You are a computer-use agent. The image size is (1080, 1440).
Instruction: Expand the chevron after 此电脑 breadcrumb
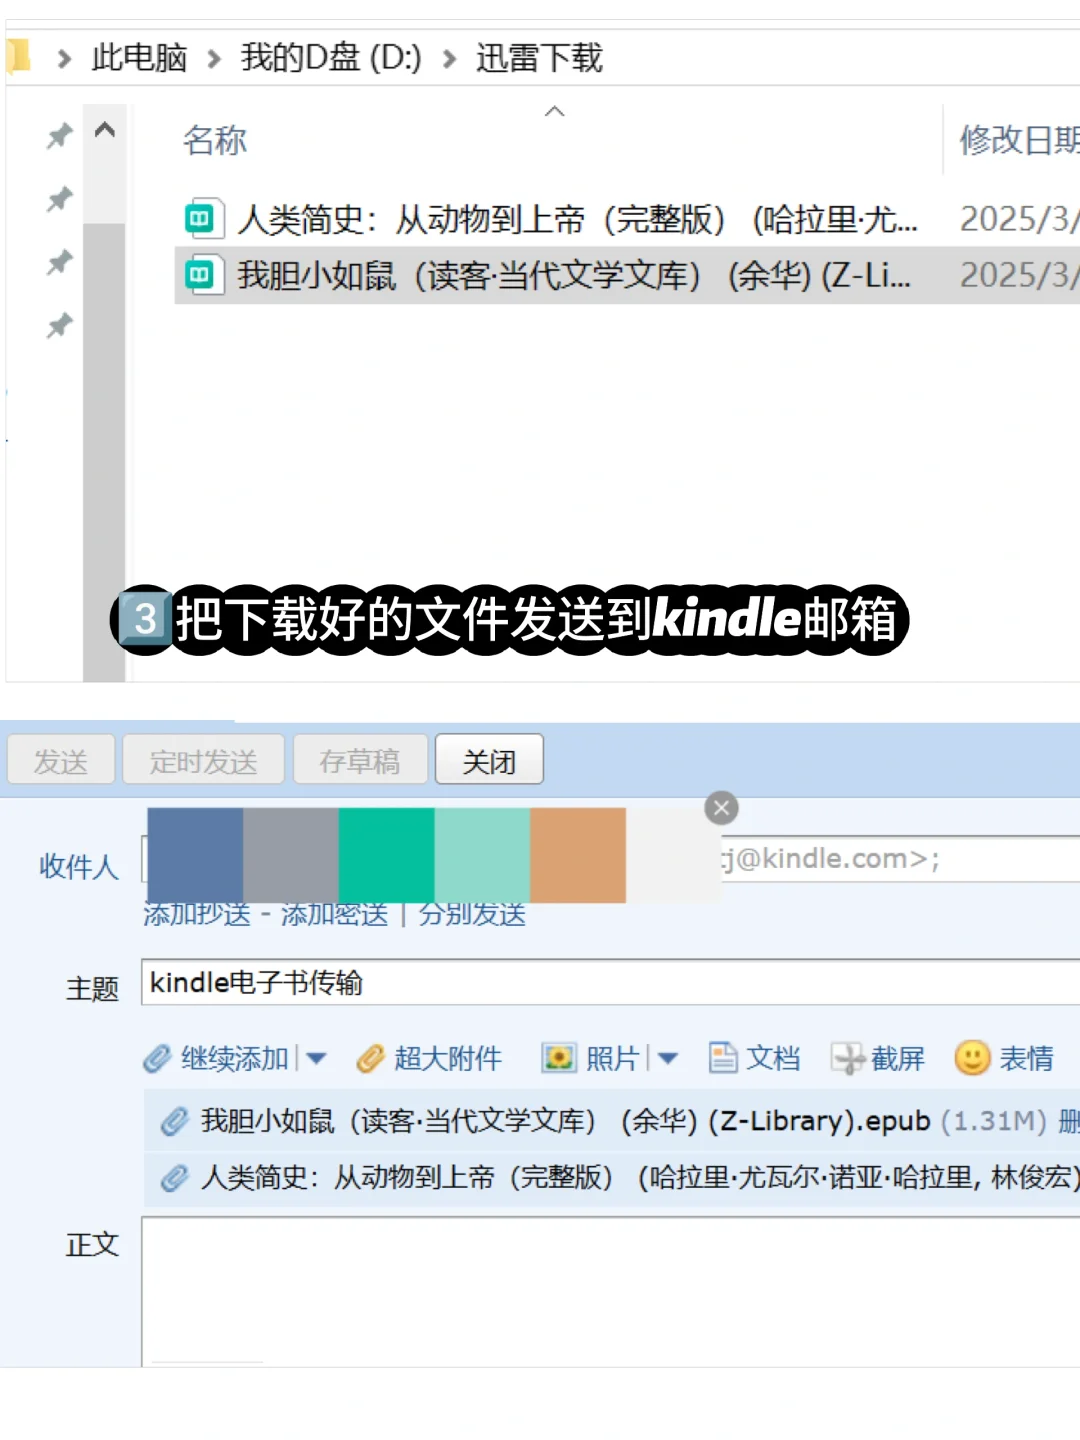coord(214,59)
